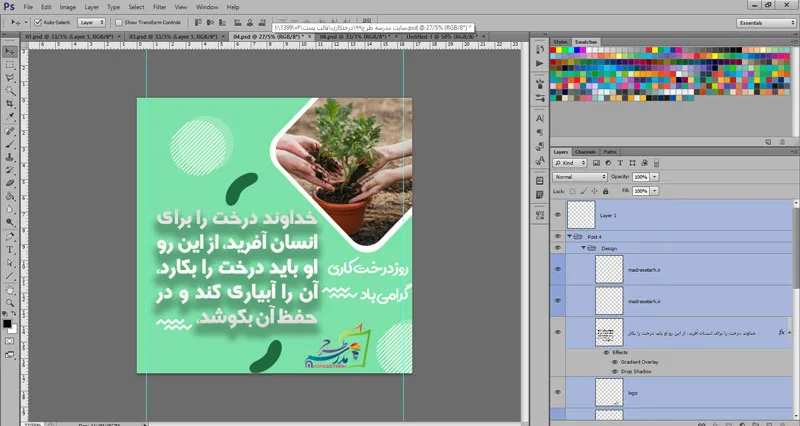The image size is (800, 426).
Task: Select the Zoom tool
Action: click(x=9, y=303)
